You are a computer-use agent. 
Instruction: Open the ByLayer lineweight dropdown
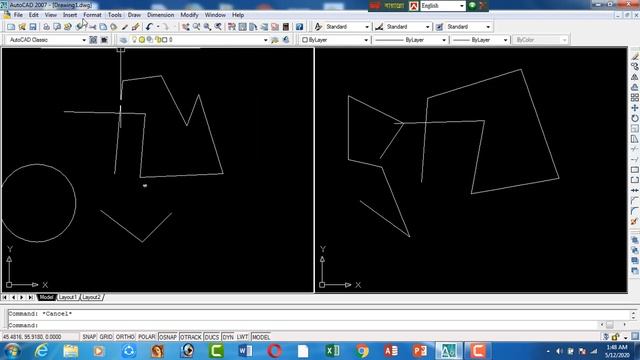pos(505,40)
